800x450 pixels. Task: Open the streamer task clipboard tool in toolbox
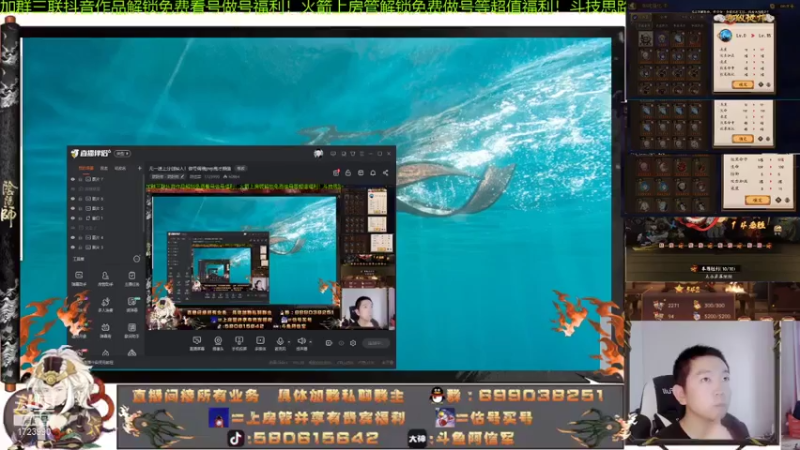132,279
